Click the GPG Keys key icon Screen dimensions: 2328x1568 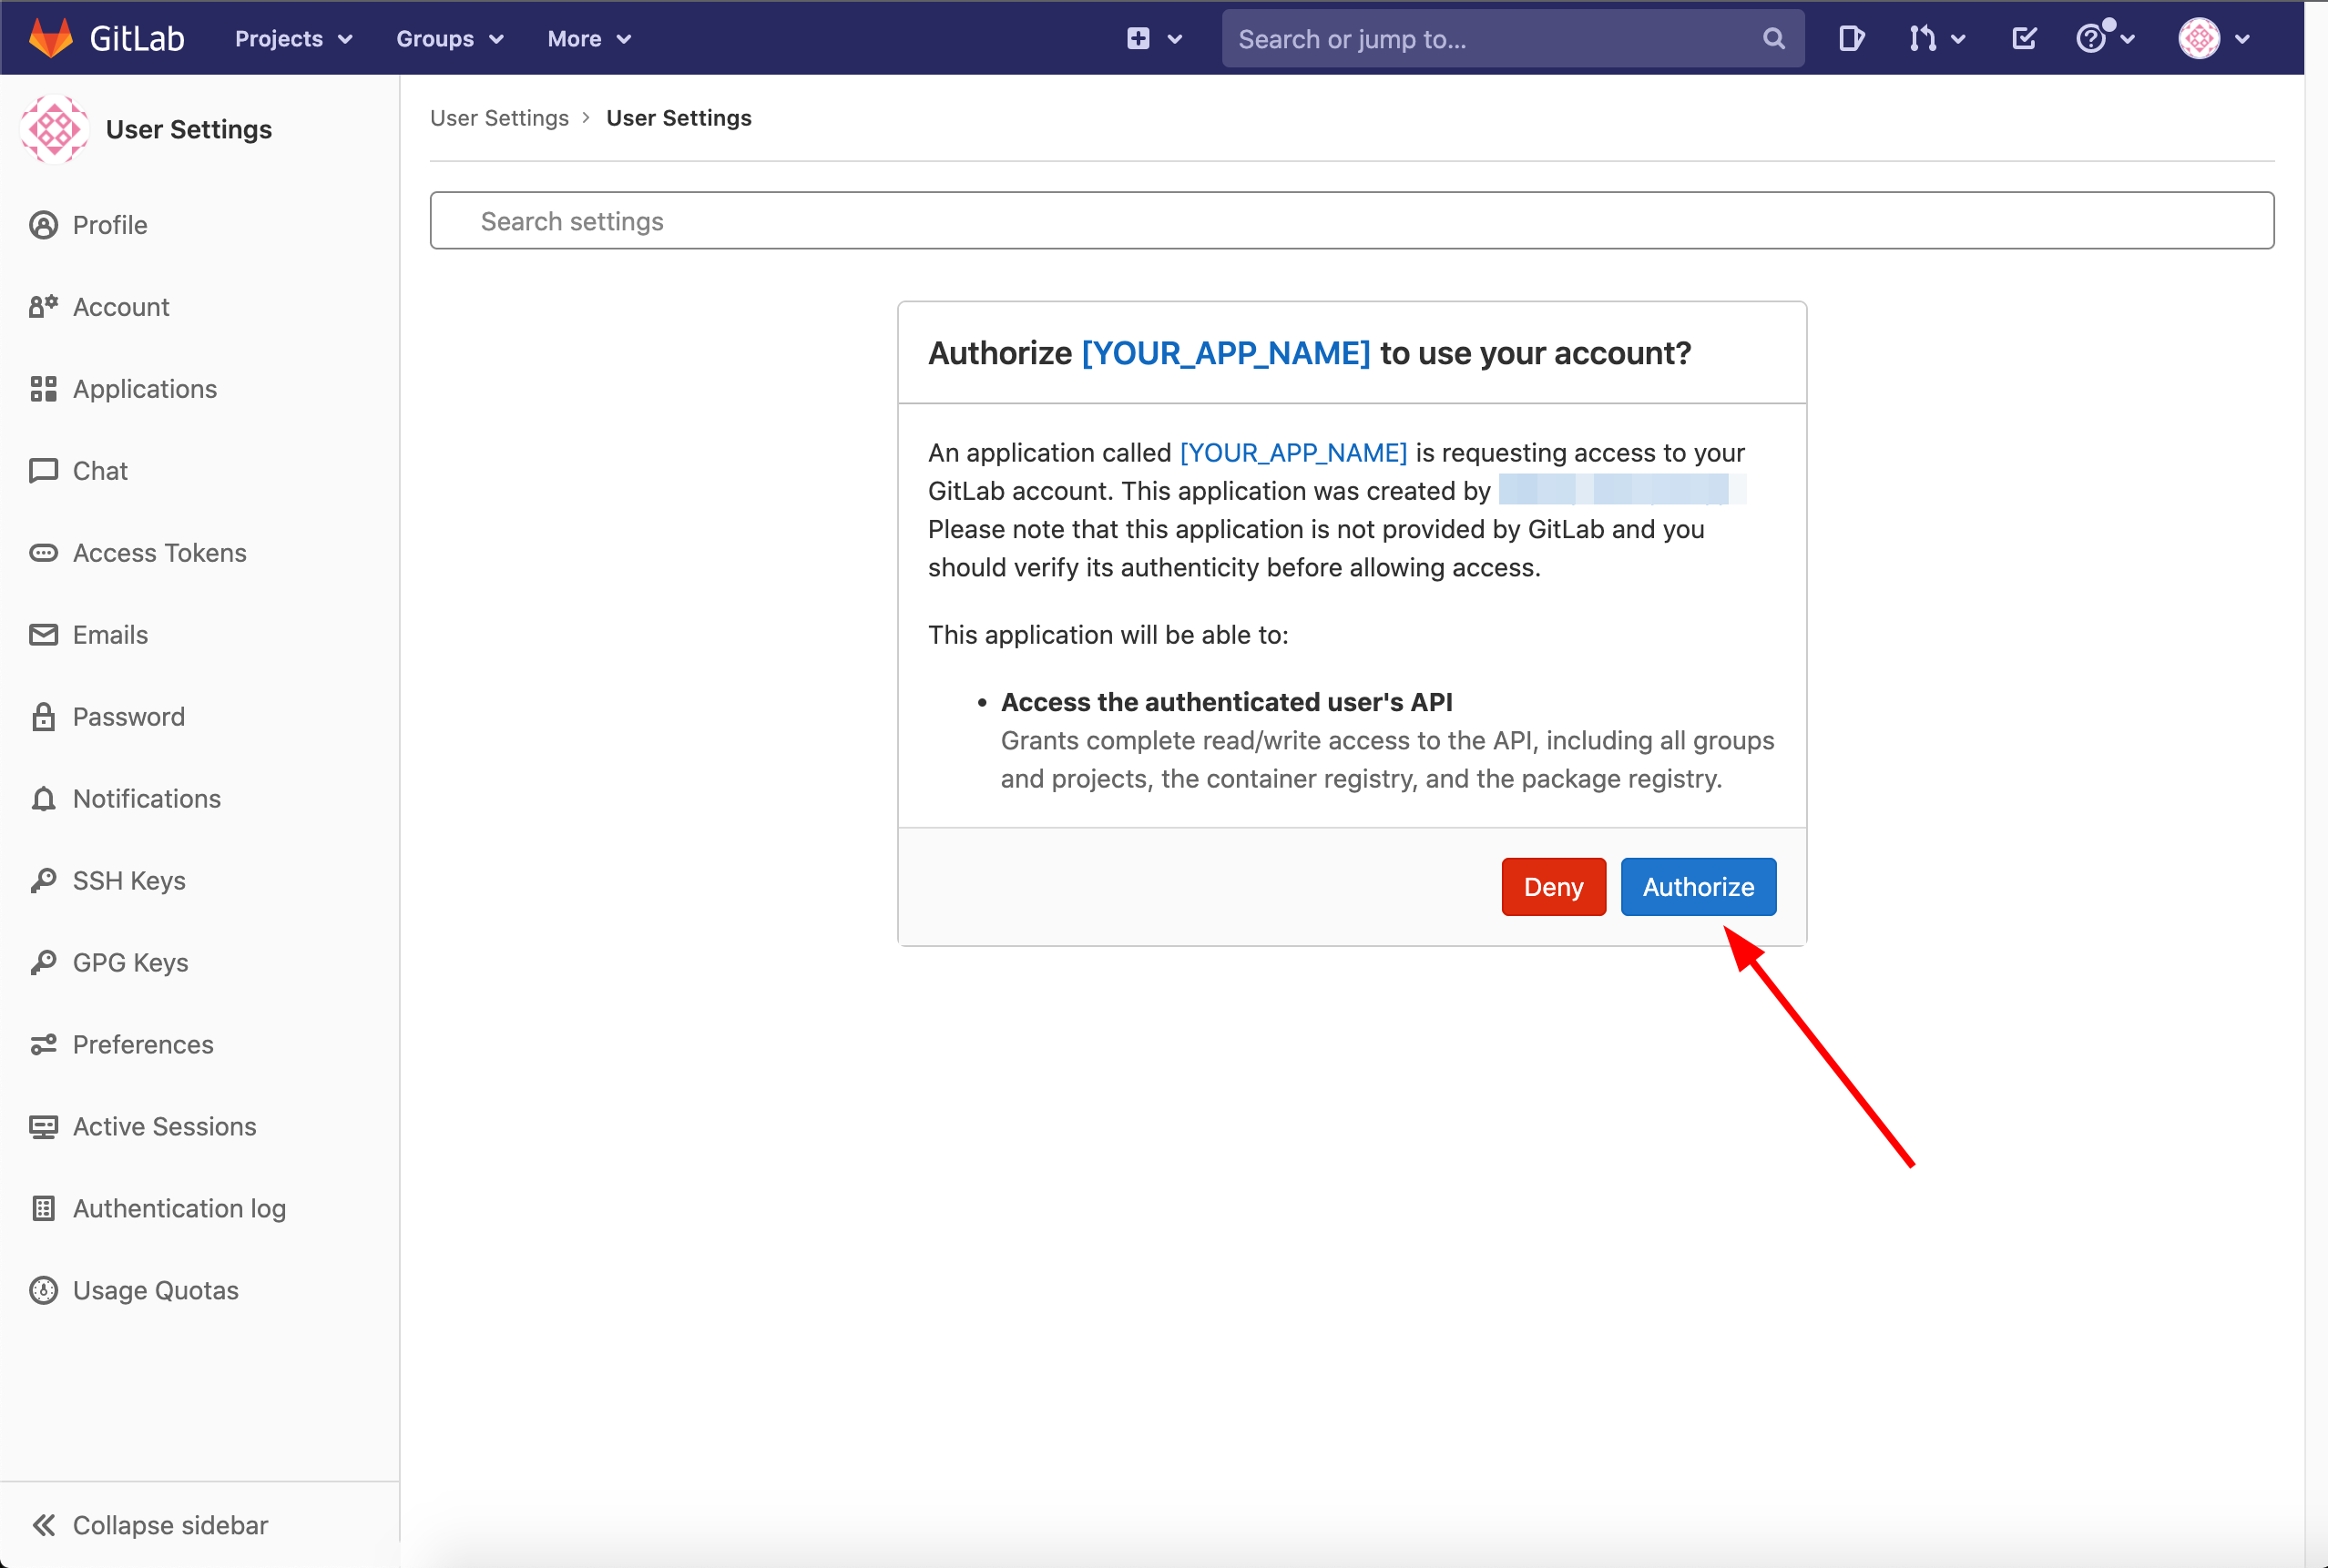point(43,963)
